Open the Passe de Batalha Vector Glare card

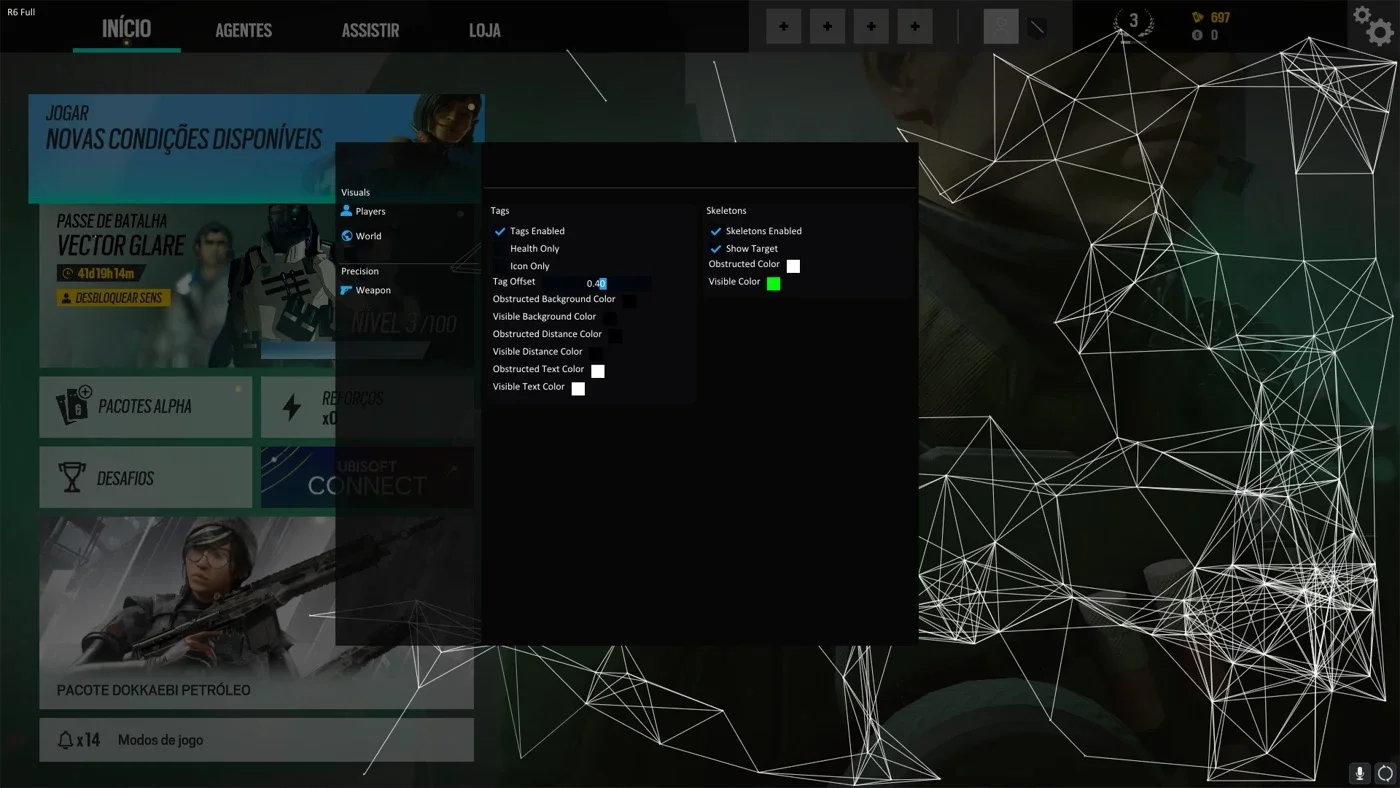coord(256,286)
